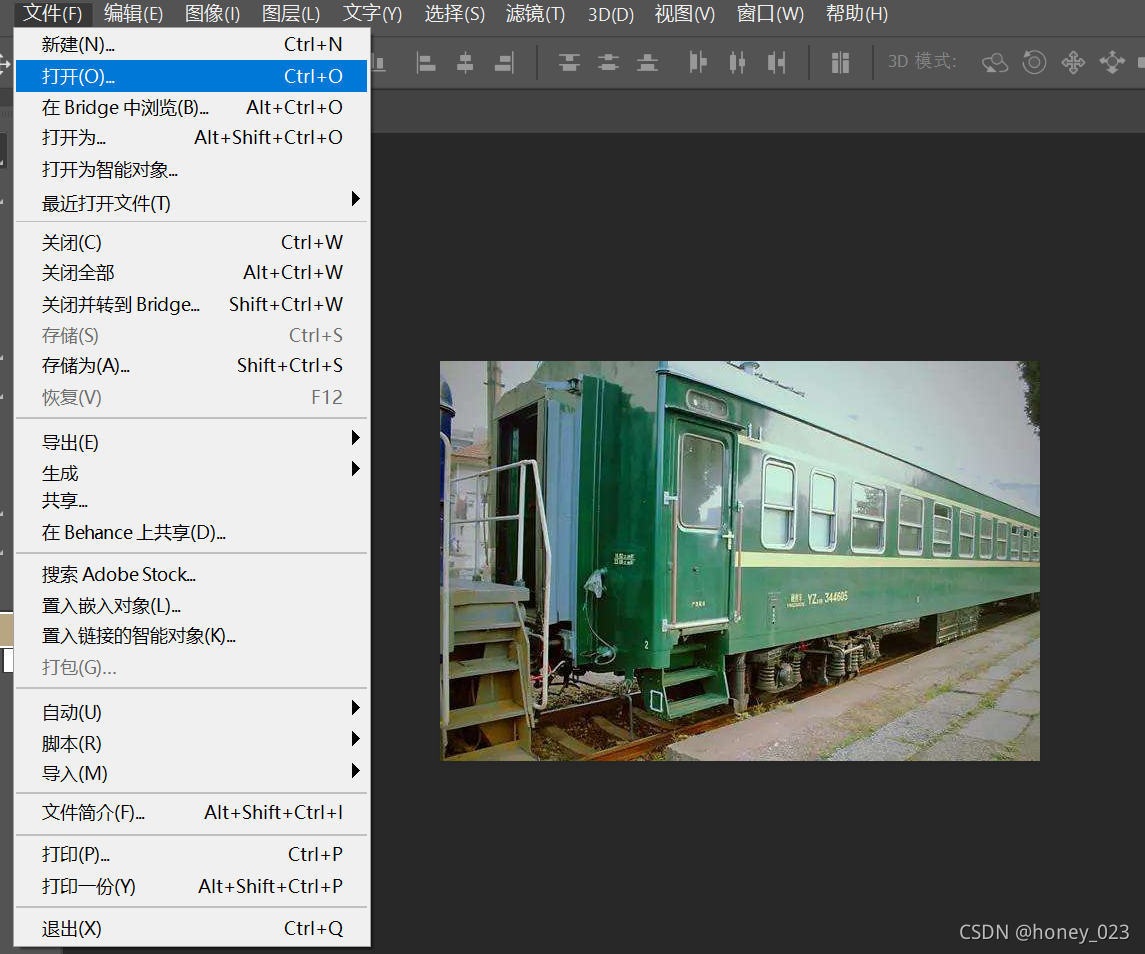
Task: Open the 图像(I) menu
Action: (212, 14)
